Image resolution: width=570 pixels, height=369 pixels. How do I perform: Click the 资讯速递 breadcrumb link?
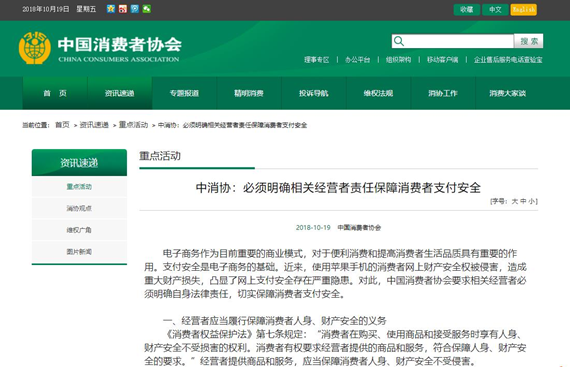(94, 125)
